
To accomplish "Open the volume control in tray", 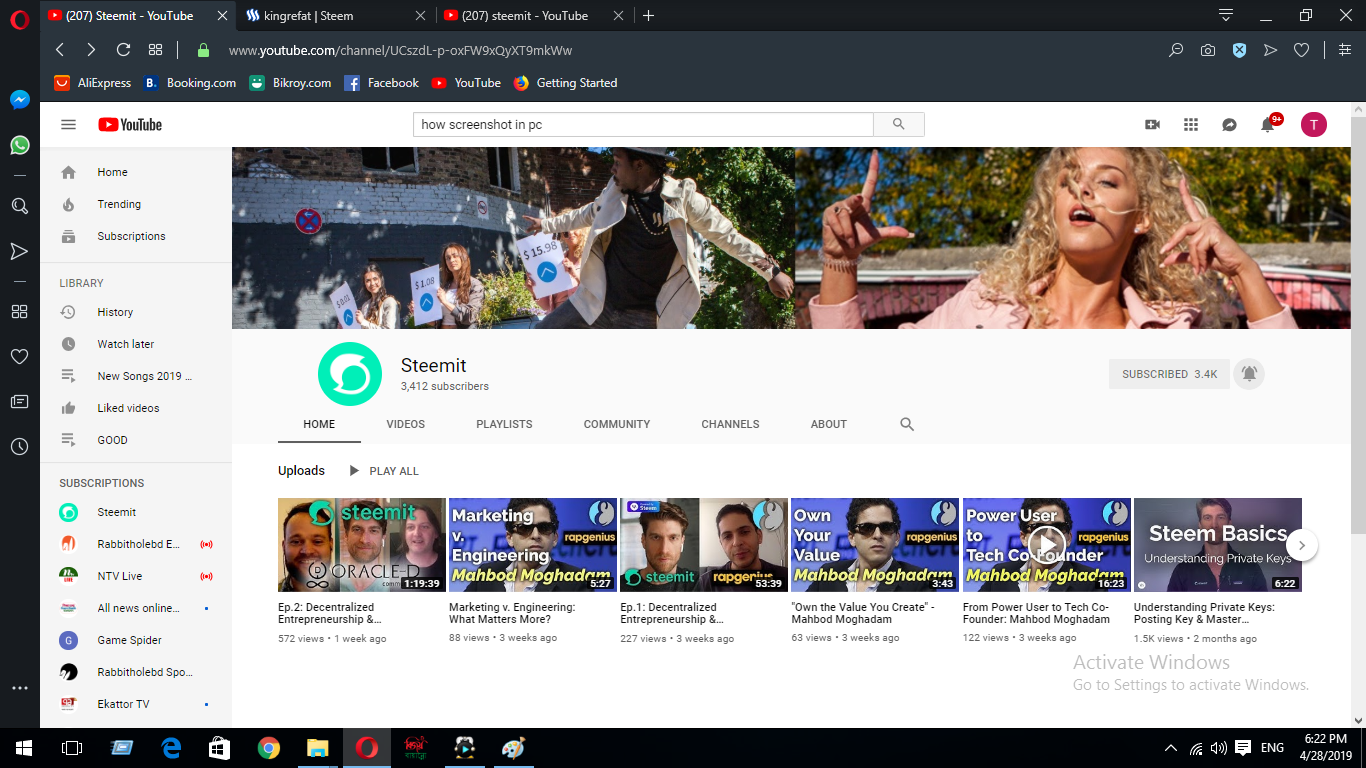I will [1218, 748].
